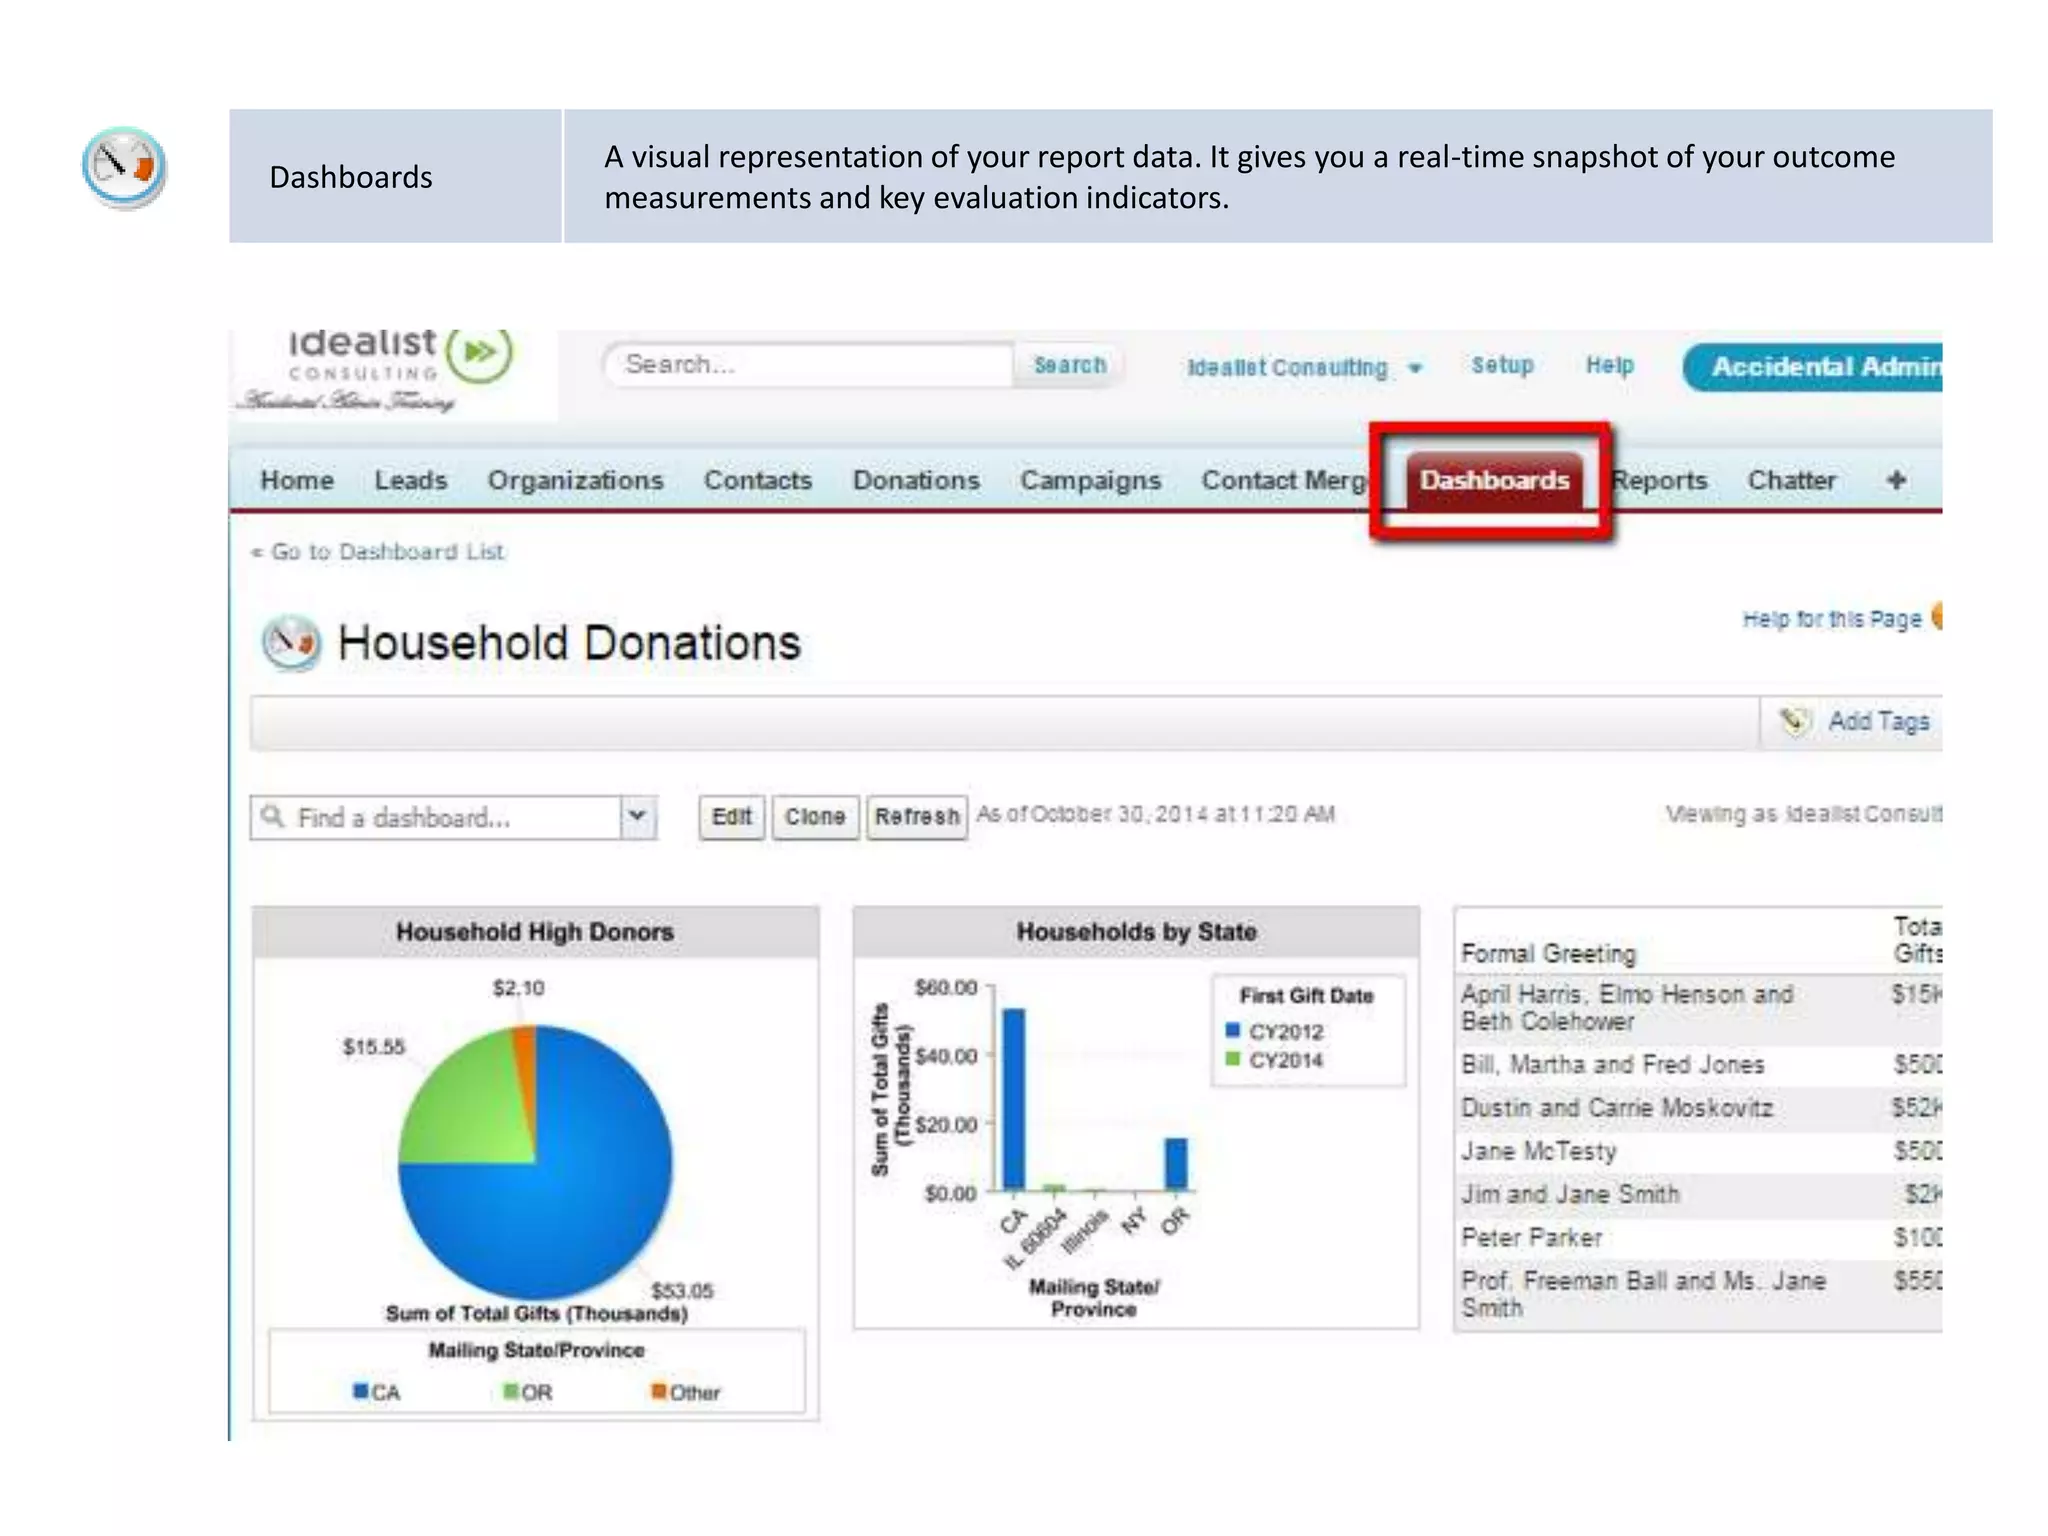Click the blue CY2012 legend swatch

[x=1233, y=1030]
